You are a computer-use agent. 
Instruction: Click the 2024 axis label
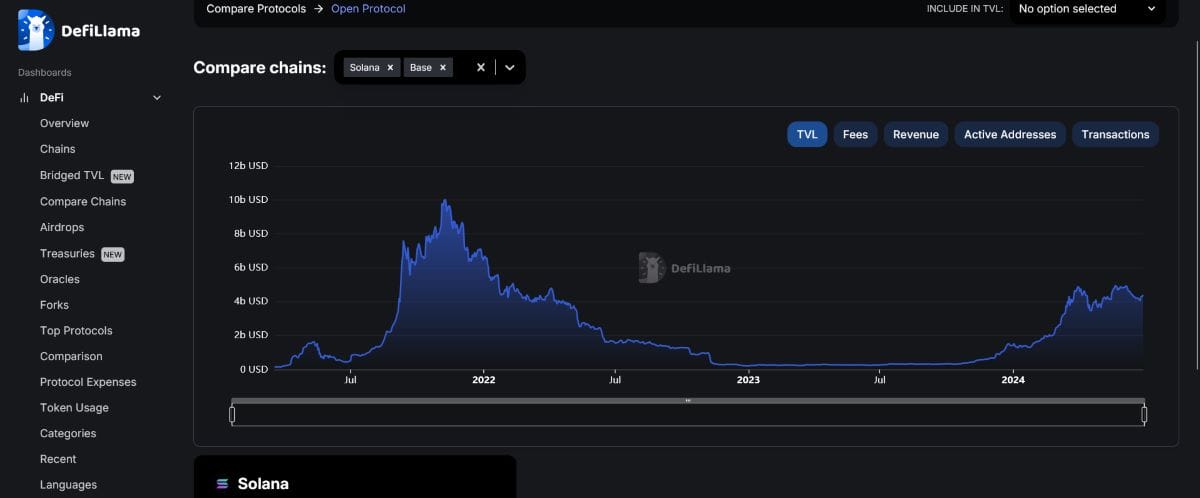pyautogui.click(x=1013, y=380)
